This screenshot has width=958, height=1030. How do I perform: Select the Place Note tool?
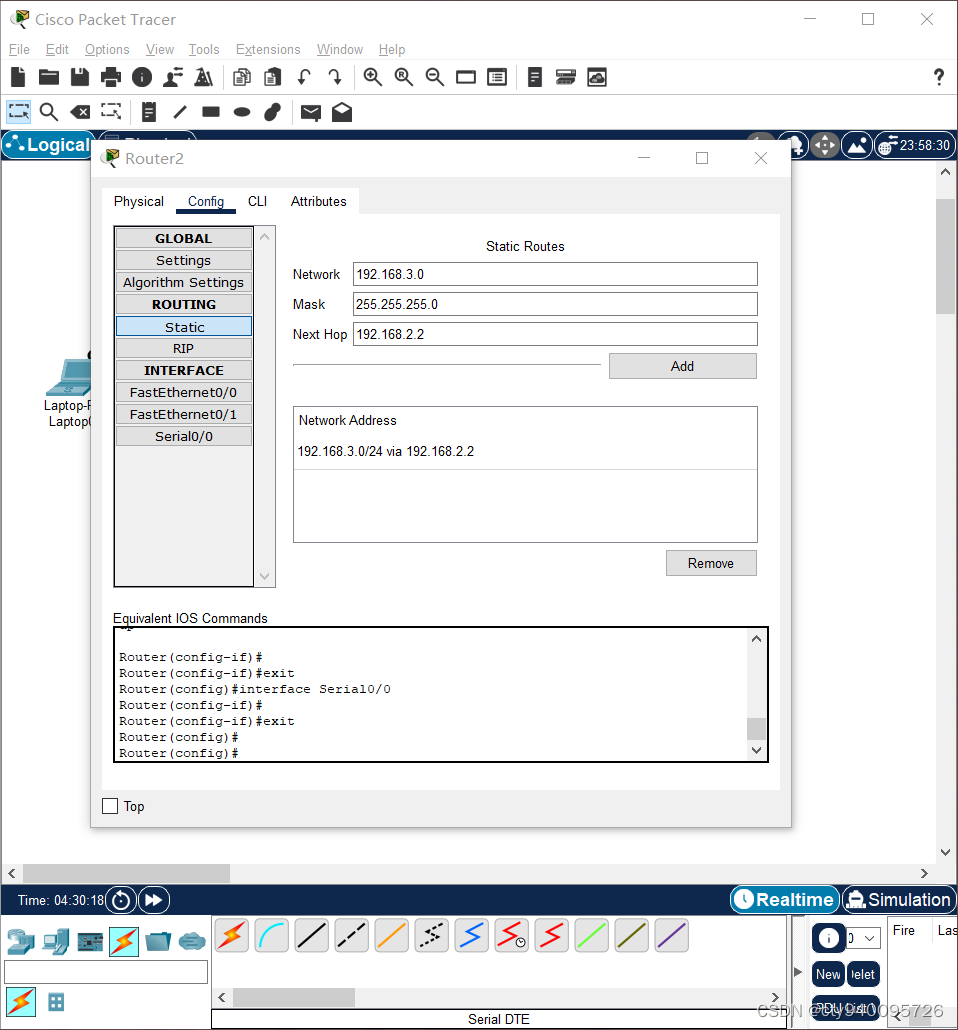149,112
